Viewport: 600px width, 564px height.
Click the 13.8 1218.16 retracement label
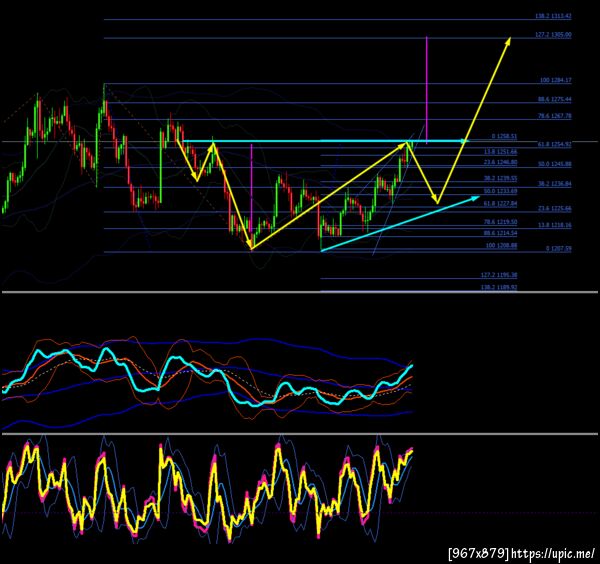pos(554,225)
